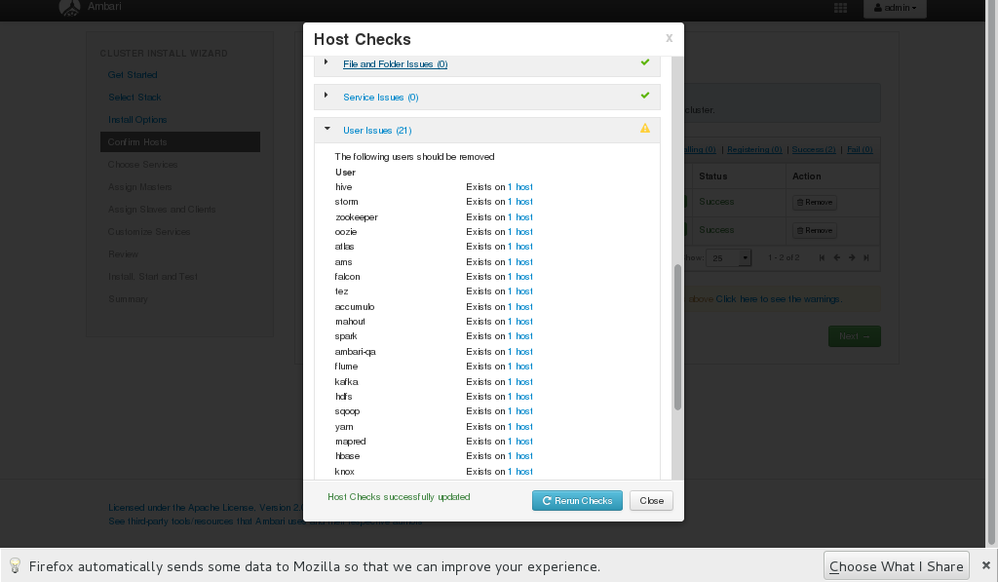Viewport: 998px width, 582px height.
Task: Go to previous page arrow icon
Action: [x=836, y=258]
